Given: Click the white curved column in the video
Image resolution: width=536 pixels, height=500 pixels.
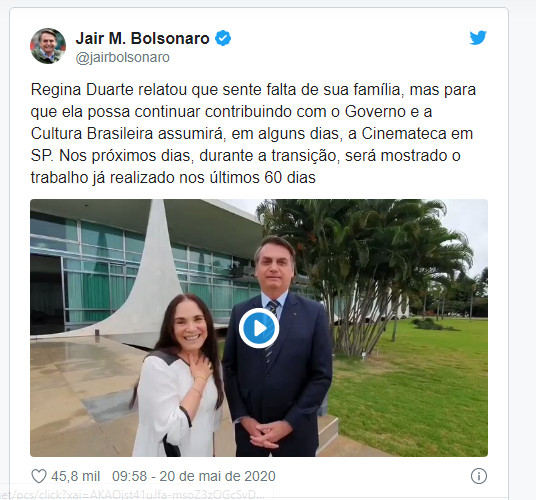Looking at the screenshot, I should coord(145,273).
